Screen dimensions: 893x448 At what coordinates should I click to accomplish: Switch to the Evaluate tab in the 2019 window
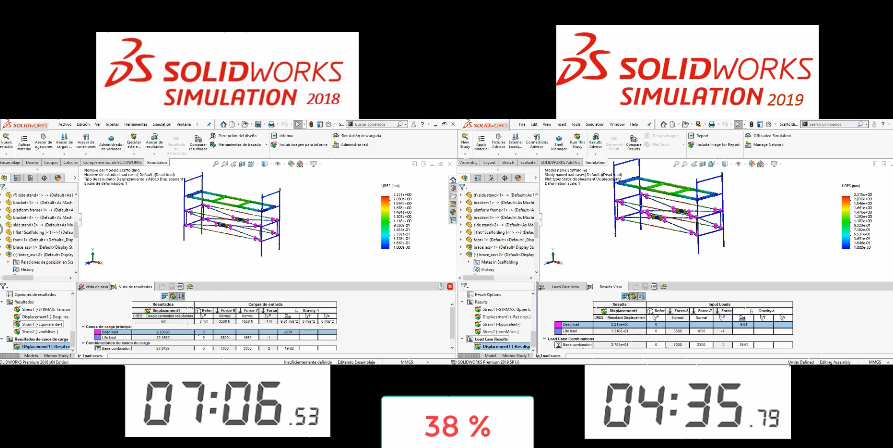click(528, 161)
